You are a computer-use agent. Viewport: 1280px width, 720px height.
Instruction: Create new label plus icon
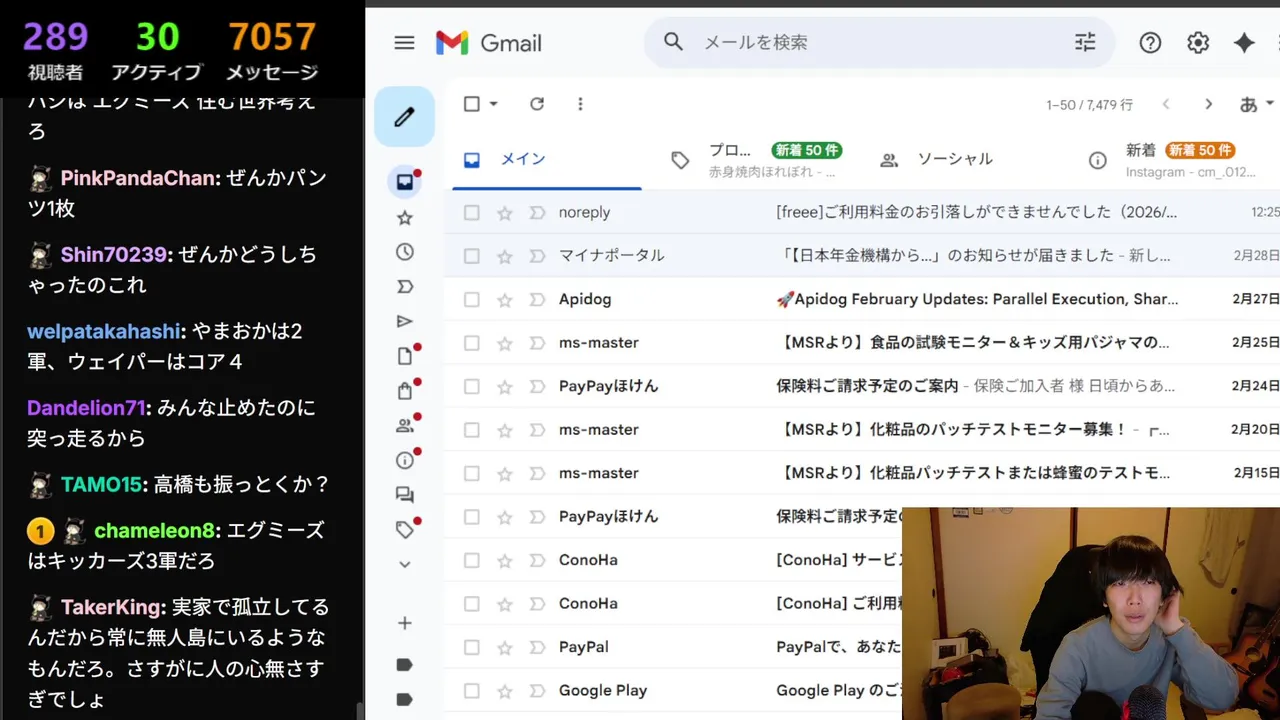pyautogui.click(x=405, y=623)
